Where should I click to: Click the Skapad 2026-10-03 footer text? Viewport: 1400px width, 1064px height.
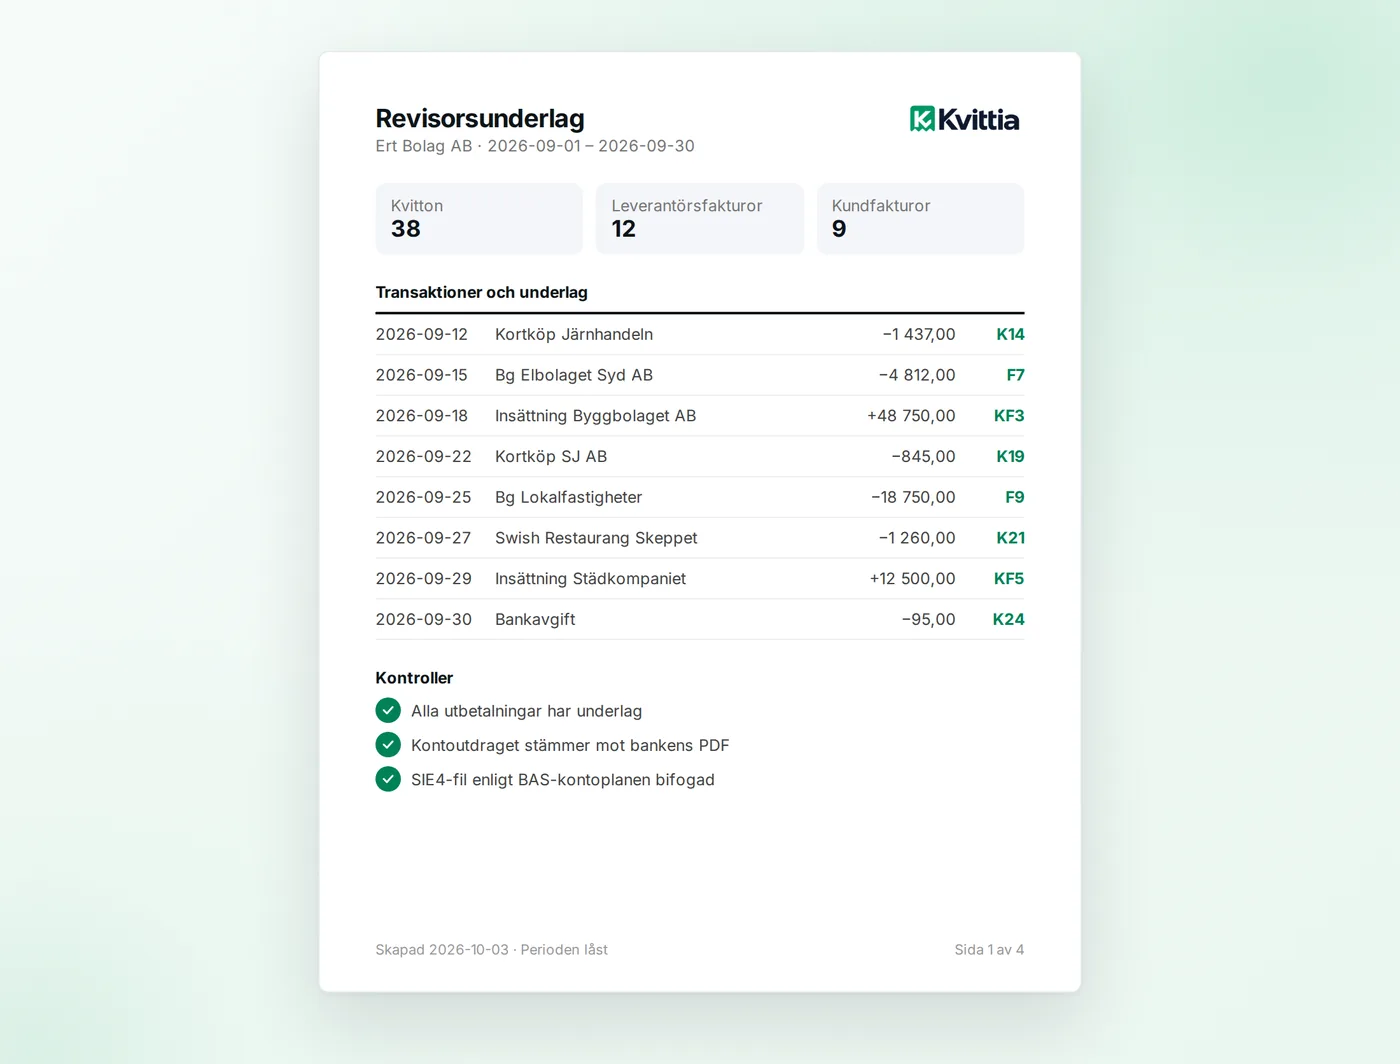(x=491, y=949)
